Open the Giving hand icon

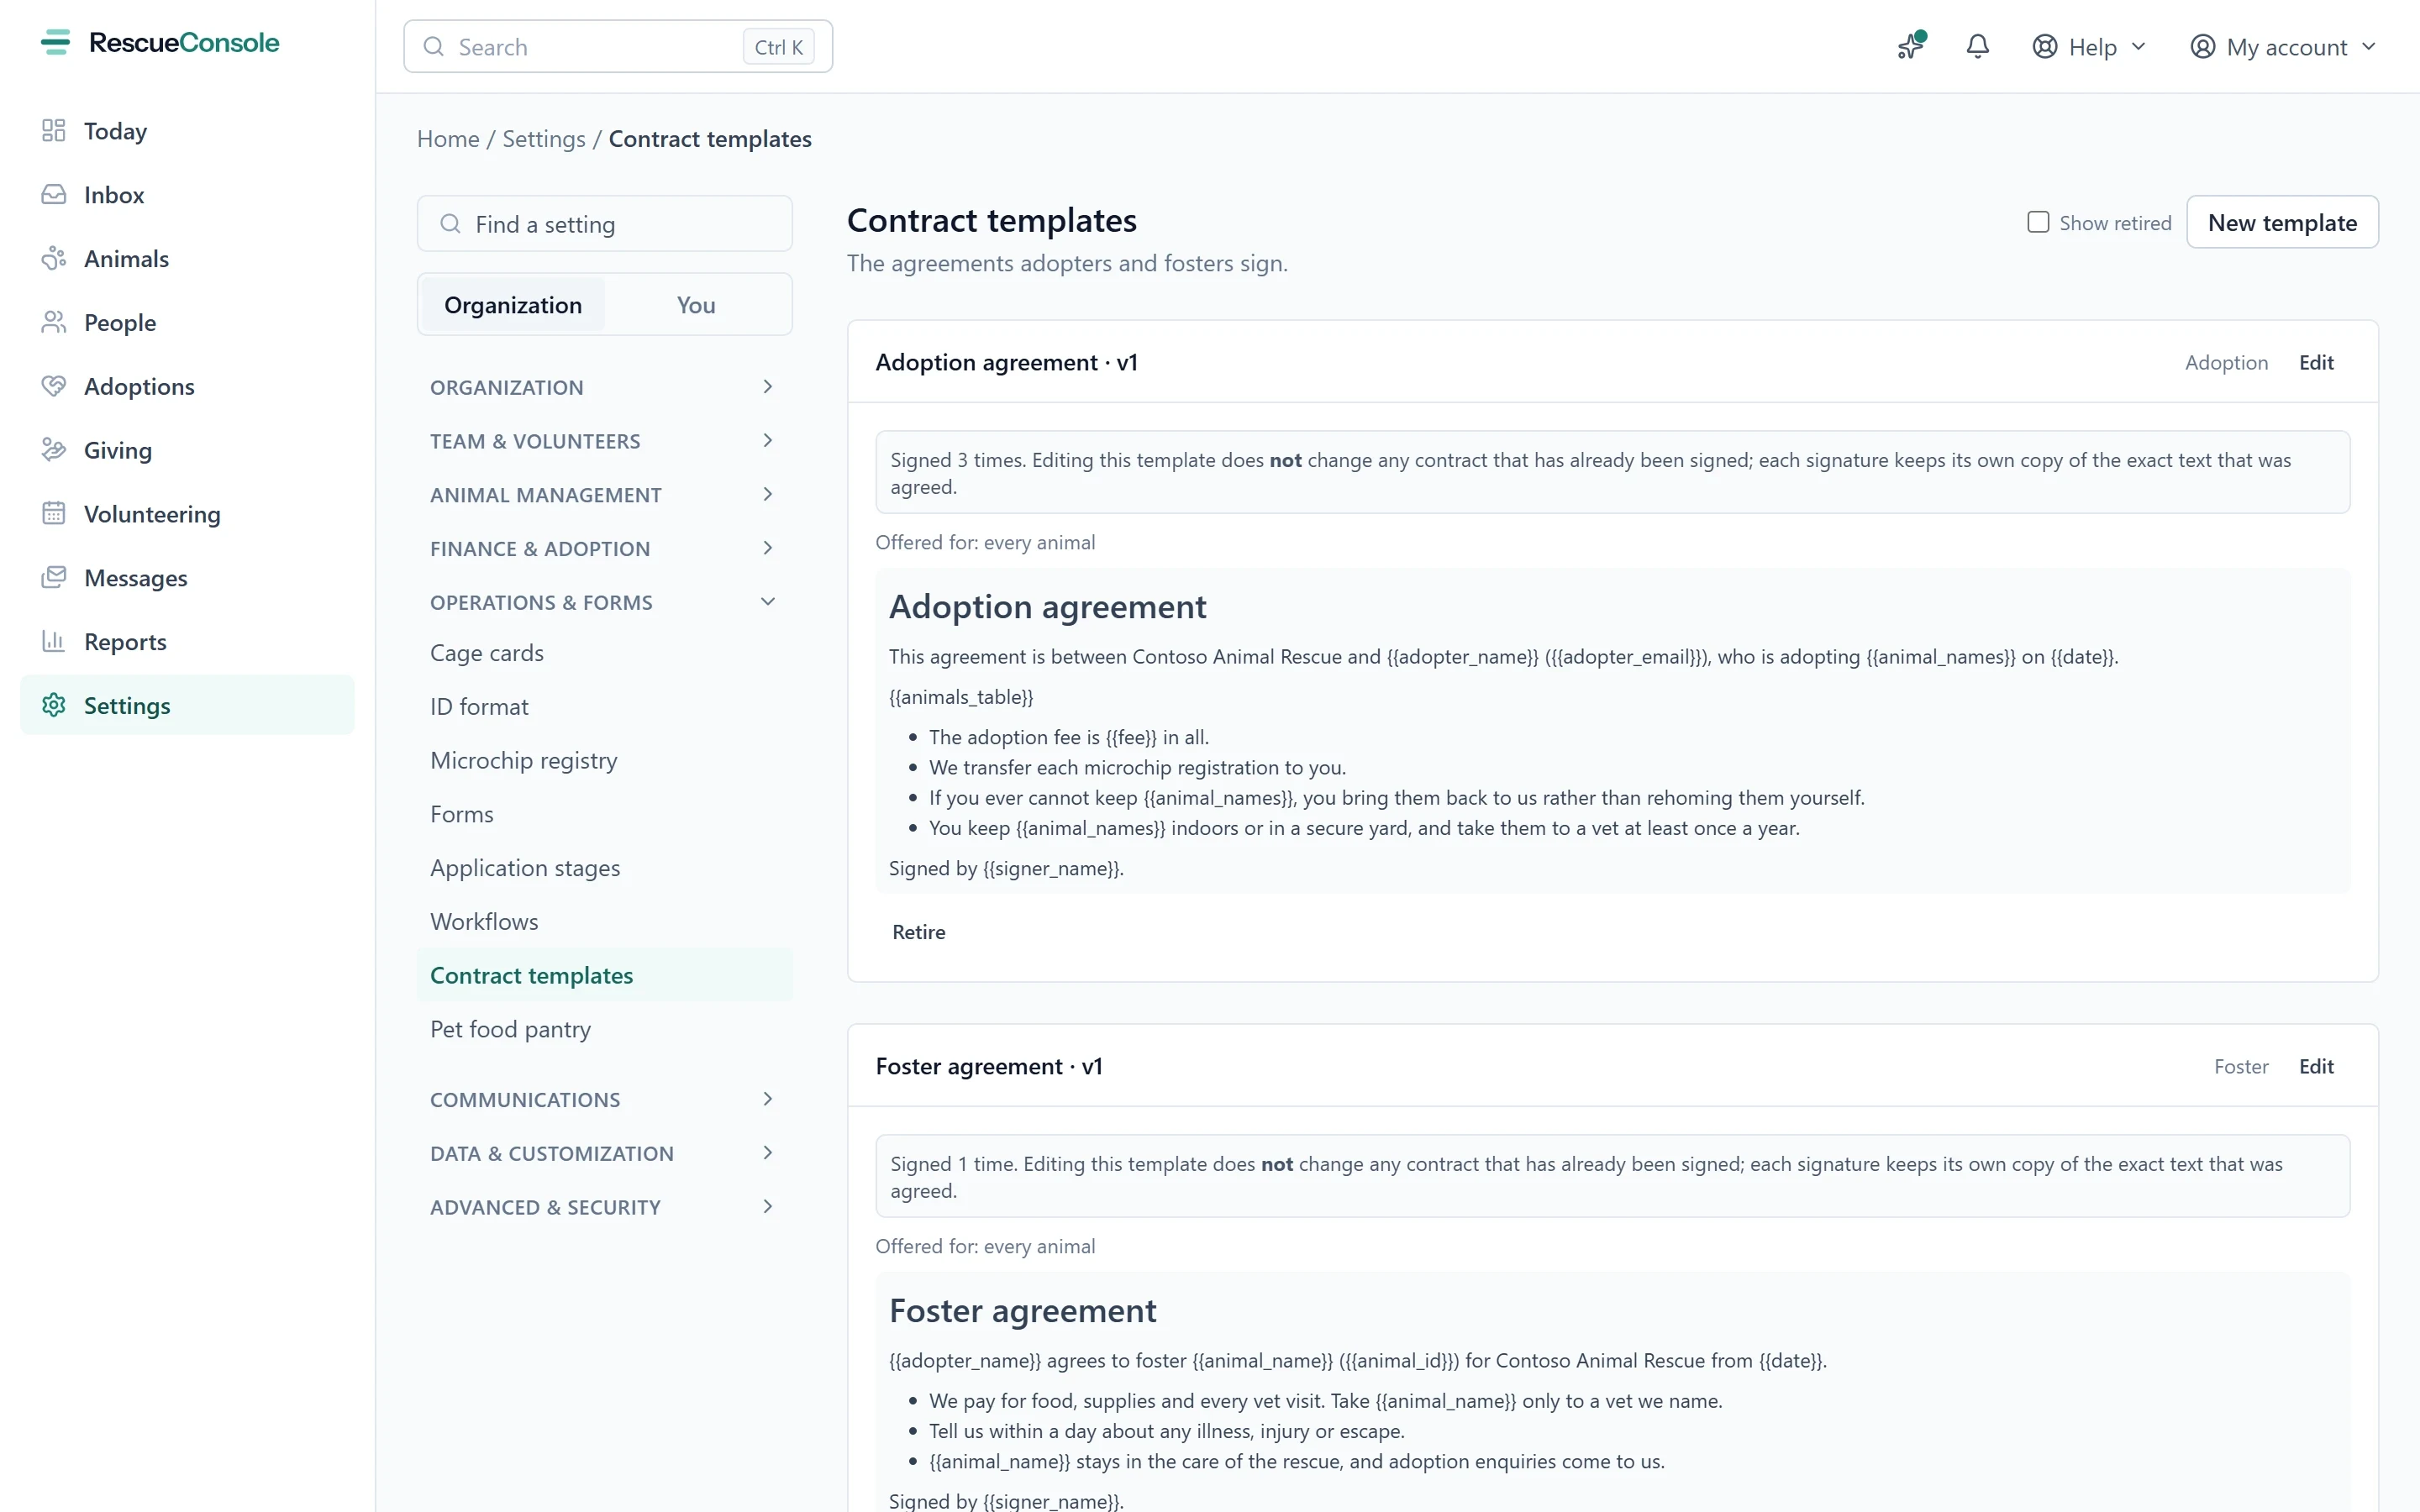pos(54,450)
